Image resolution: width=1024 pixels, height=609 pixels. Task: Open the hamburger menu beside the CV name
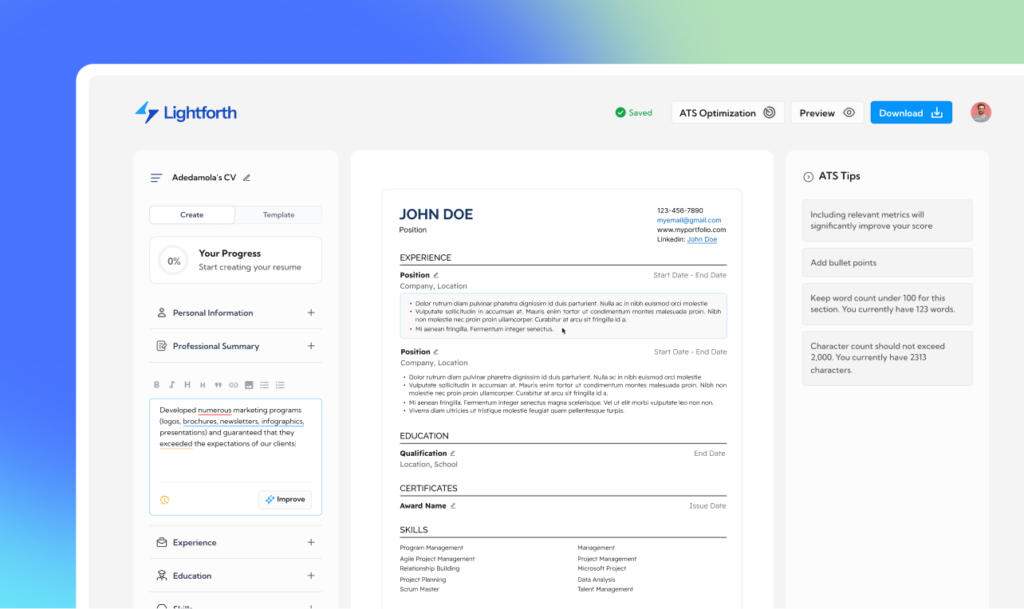(x=156, y=178)
